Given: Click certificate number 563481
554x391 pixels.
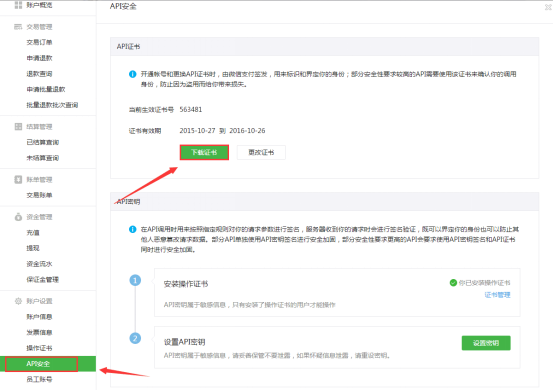Looking at the screenshot, I should (x=191, y=109).
